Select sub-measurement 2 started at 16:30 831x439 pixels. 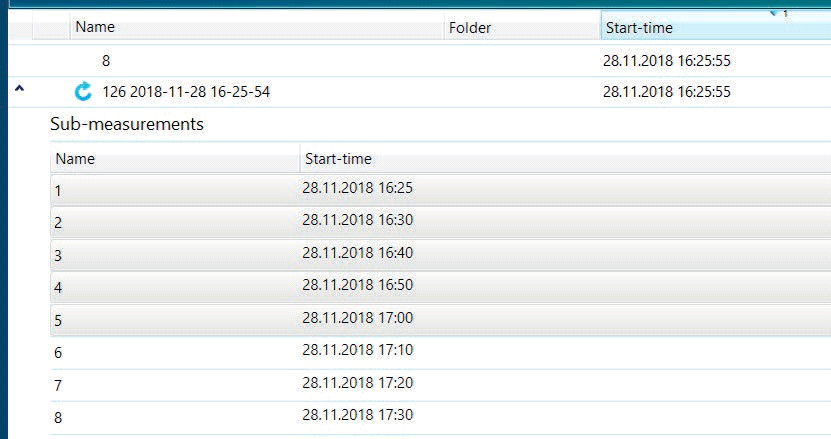(58, 222)
